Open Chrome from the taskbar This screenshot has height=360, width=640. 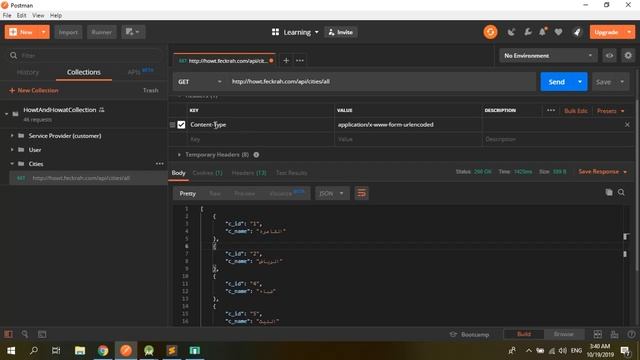click(103, 351)
